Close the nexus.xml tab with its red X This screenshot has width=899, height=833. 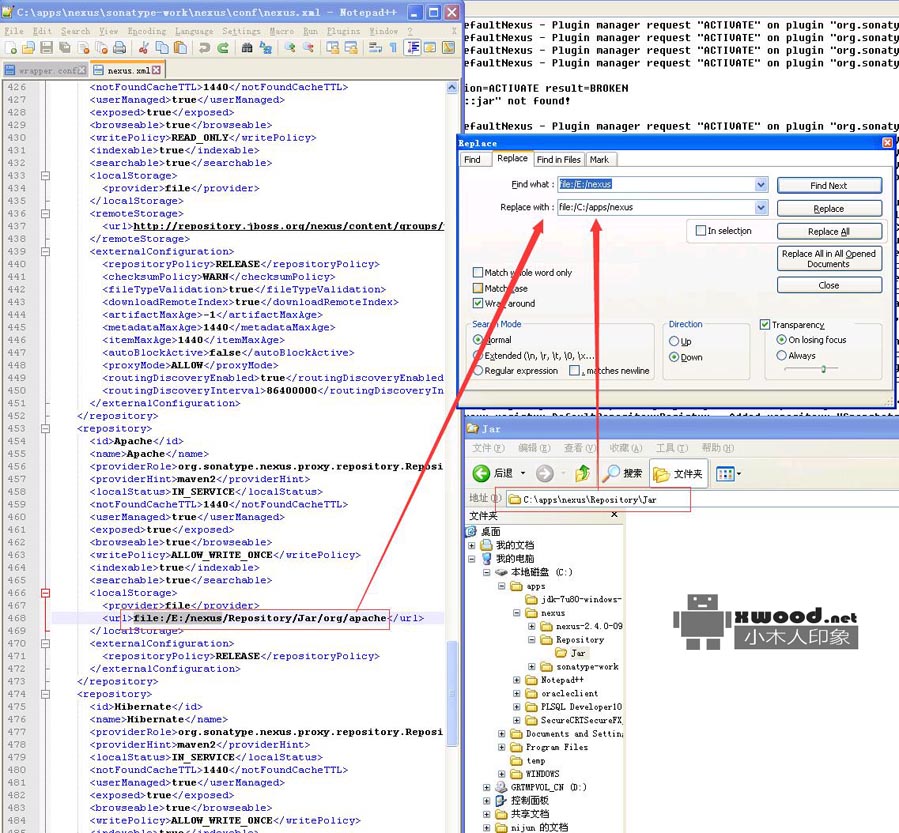click(156, 71)
